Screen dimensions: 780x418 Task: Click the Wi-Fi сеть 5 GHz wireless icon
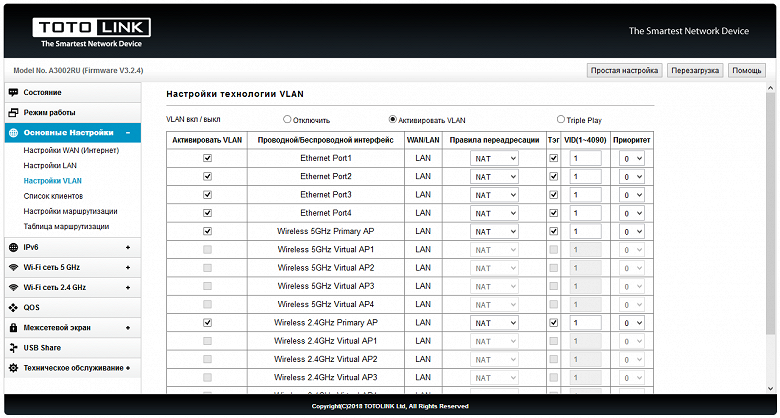pos(13,268)
